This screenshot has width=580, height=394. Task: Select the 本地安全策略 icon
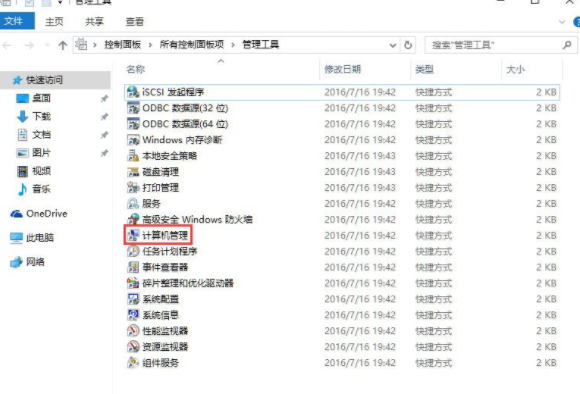[x=133, y=156]
